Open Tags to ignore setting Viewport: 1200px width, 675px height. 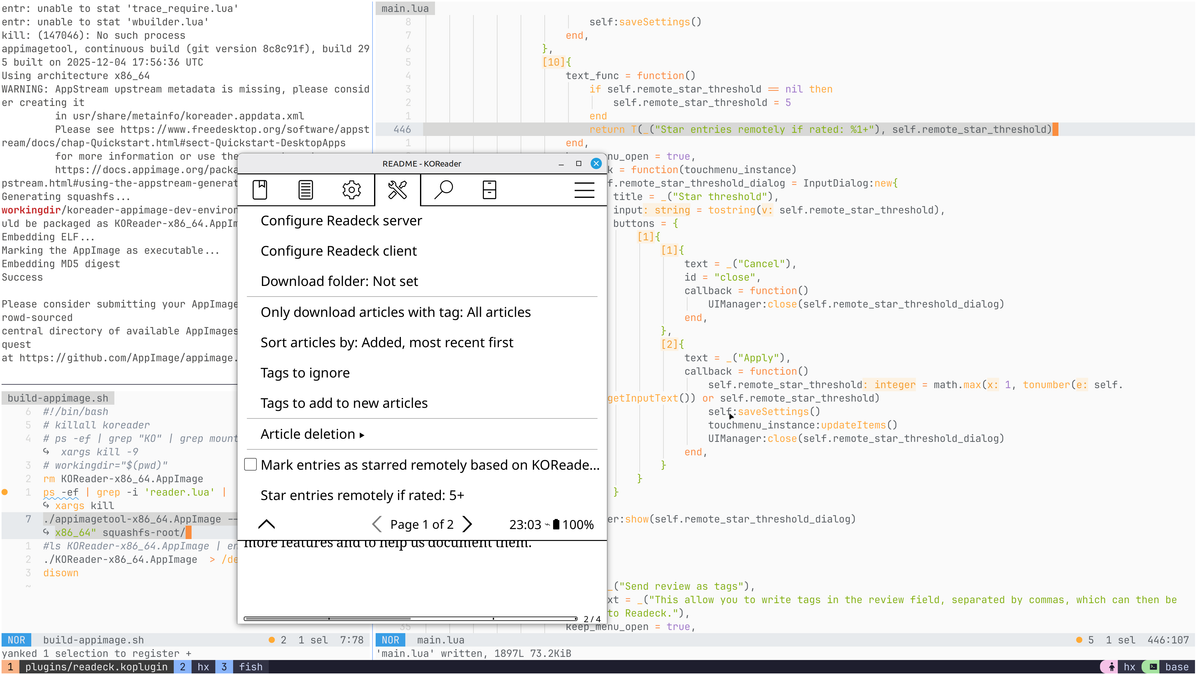tap(305, 373)
